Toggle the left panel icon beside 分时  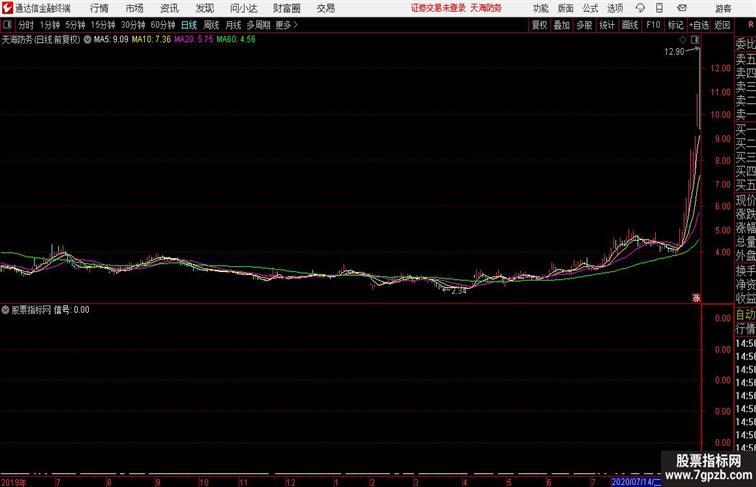coord(7,25)
